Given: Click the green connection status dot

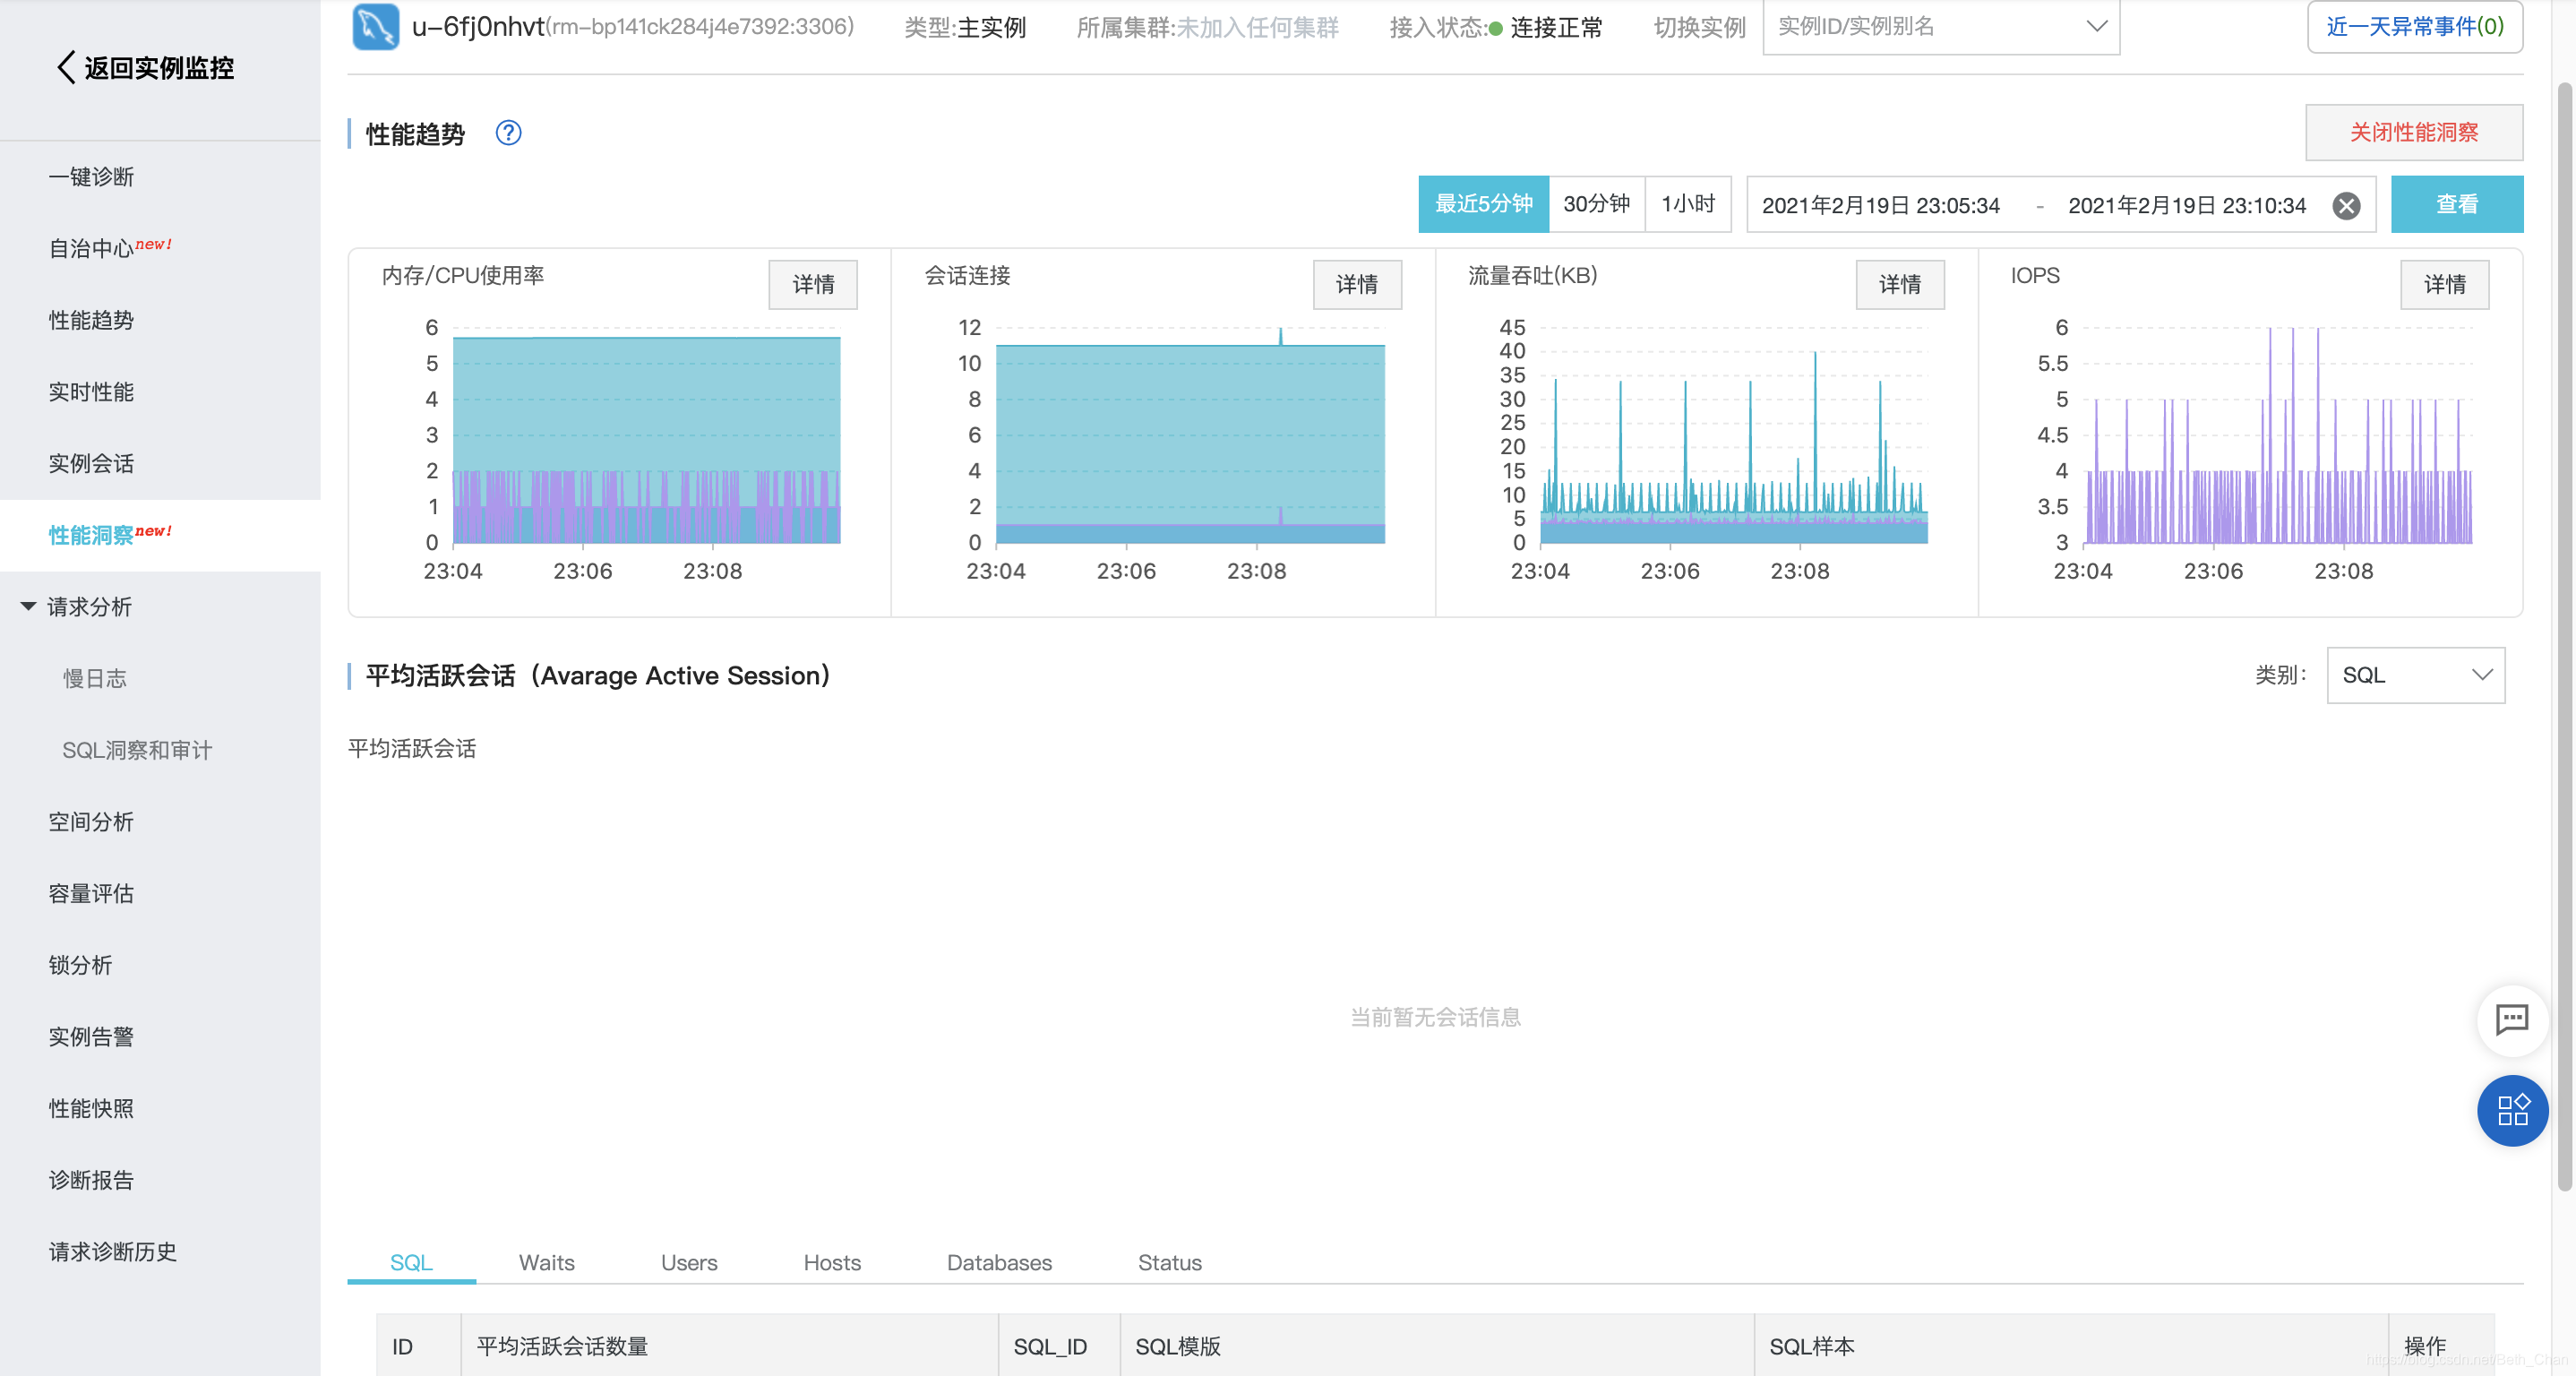Looking at the screenshot, I should (1496, 29).
